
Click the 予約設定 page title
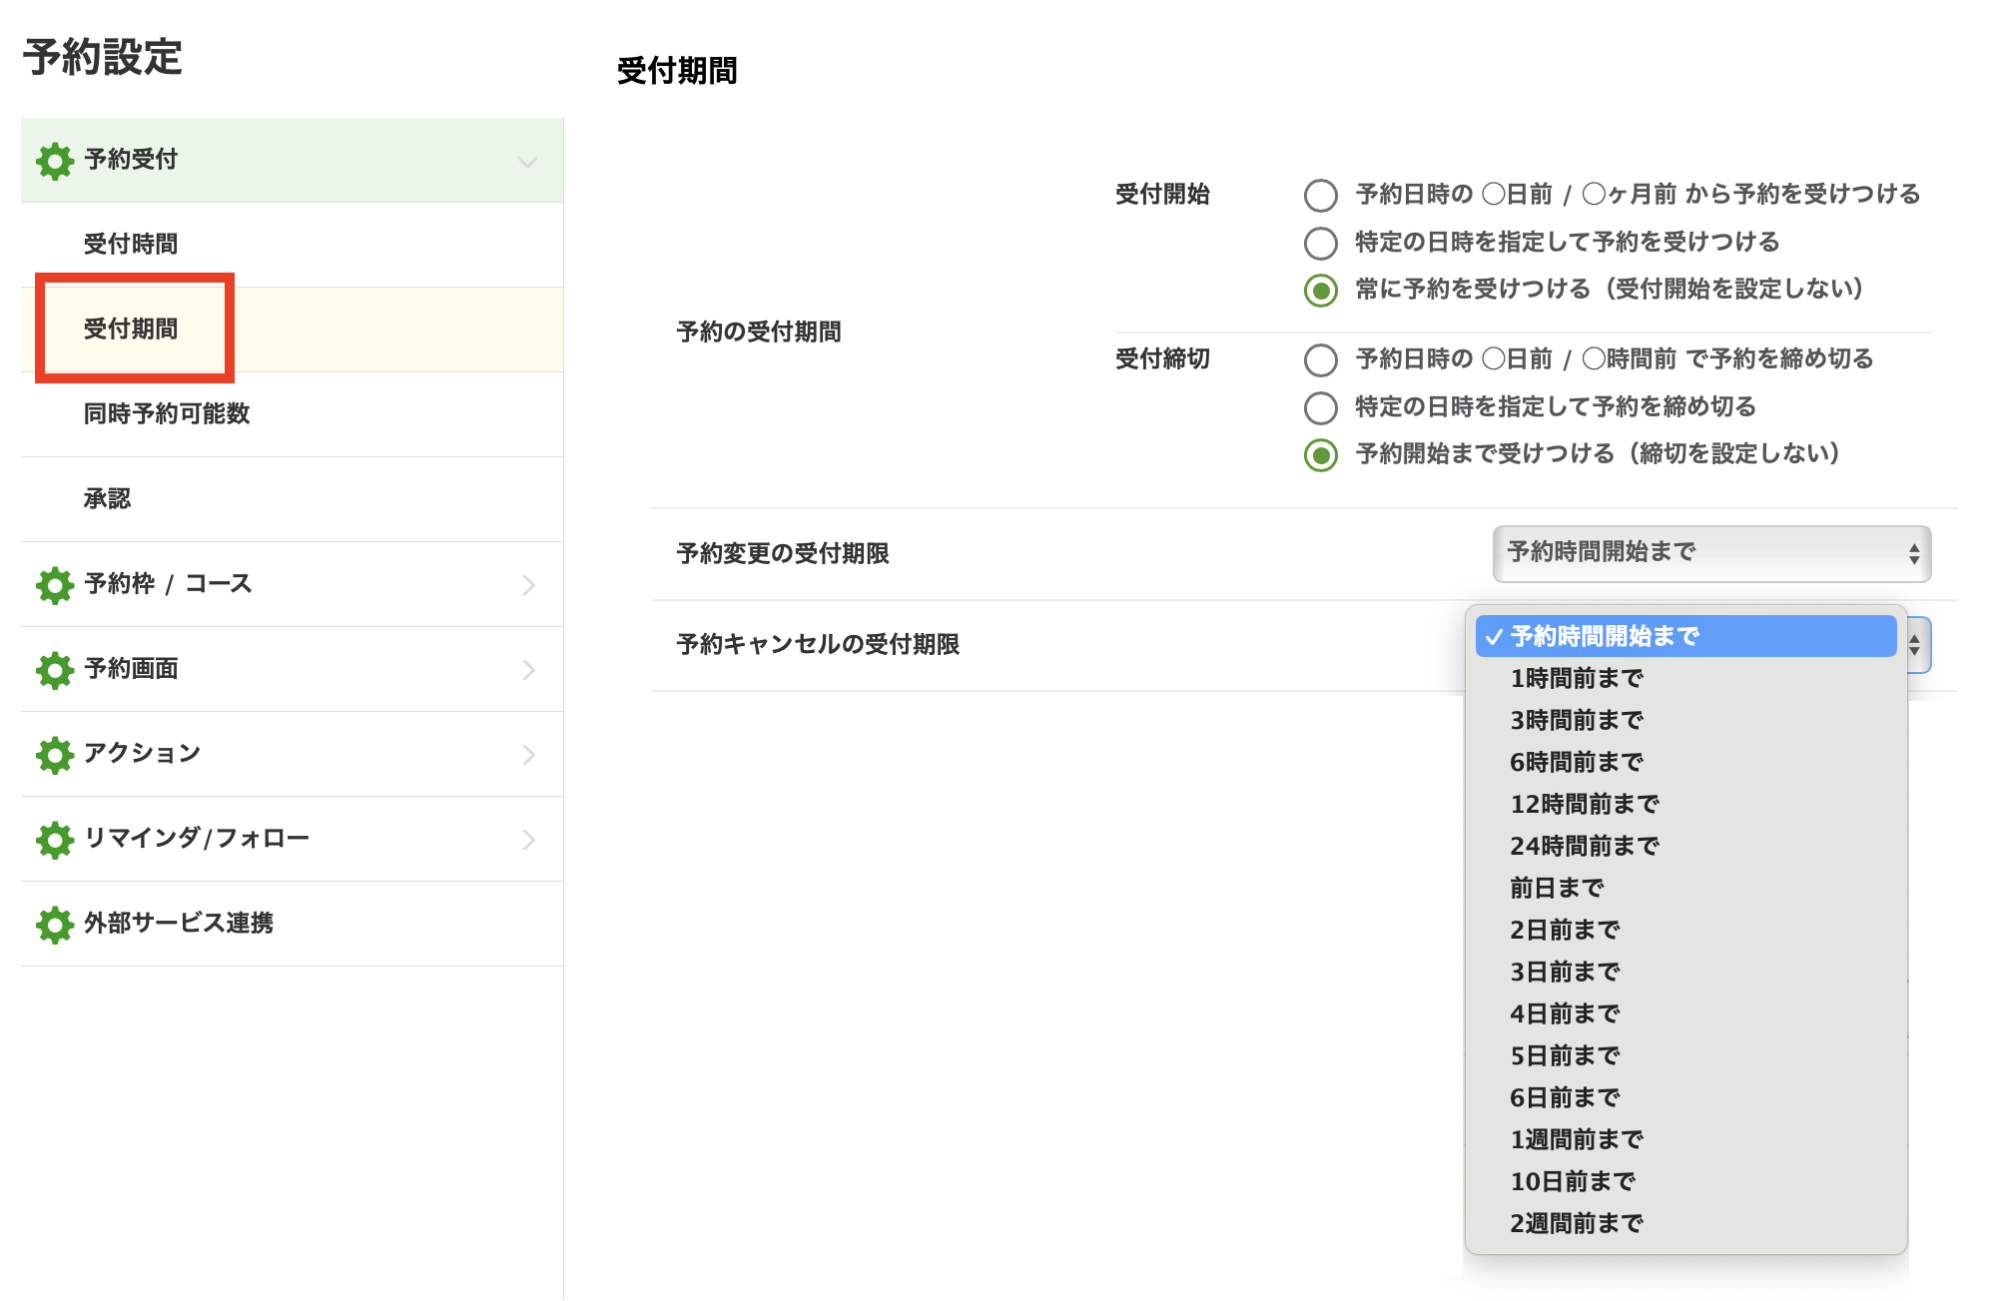[103, 57]
